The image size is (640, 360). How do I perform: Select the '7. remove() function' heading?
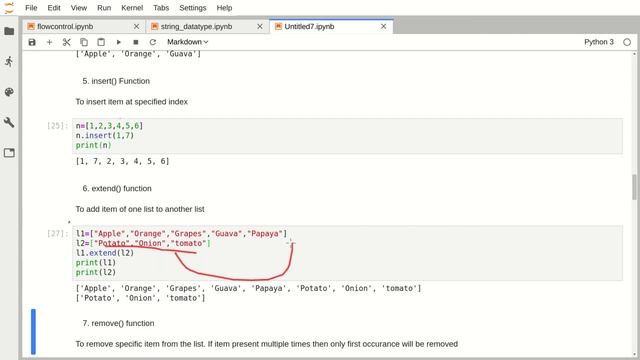point(118,323)
